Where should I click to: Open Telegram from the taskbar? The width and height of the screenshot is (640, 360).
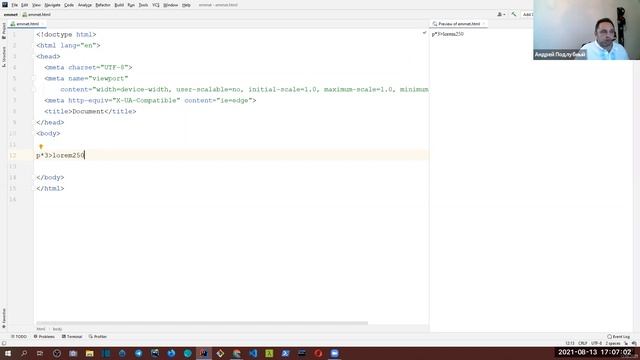[138, 353]
